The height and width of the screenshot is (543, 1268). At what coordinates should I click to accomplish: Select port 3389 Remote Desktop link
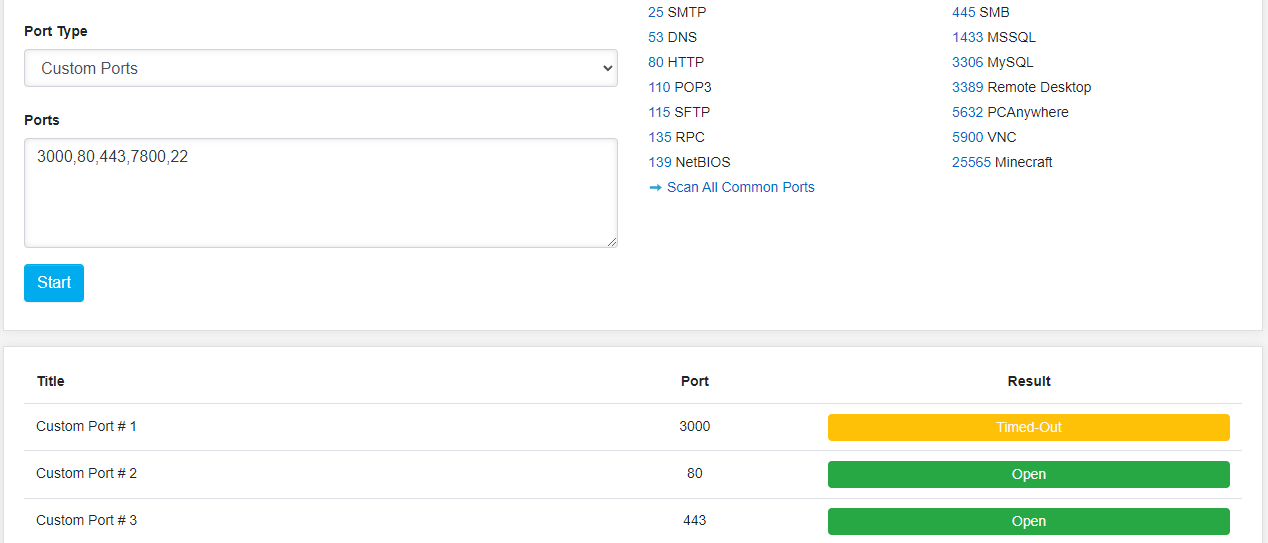click(967, 87)
